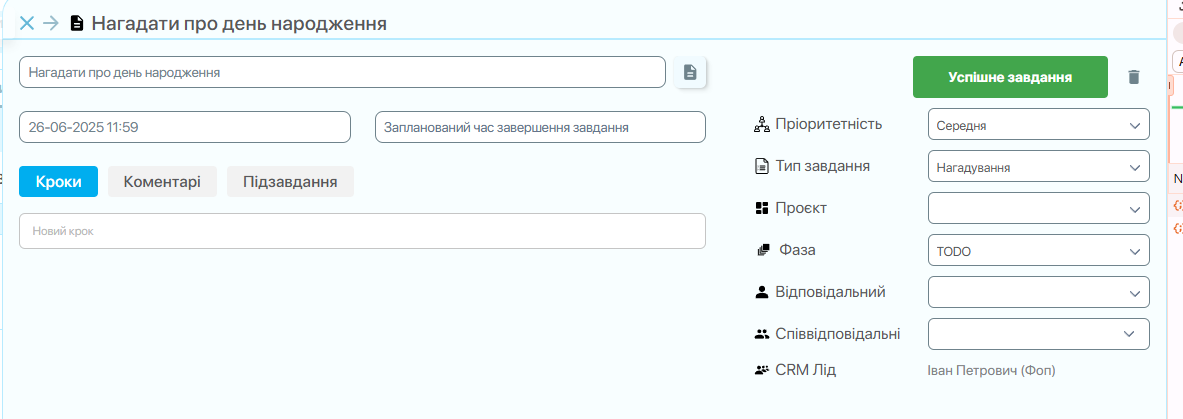
Task: Open CRM lead Іван Петрович (Фоп)
Action: click(991, 371)
